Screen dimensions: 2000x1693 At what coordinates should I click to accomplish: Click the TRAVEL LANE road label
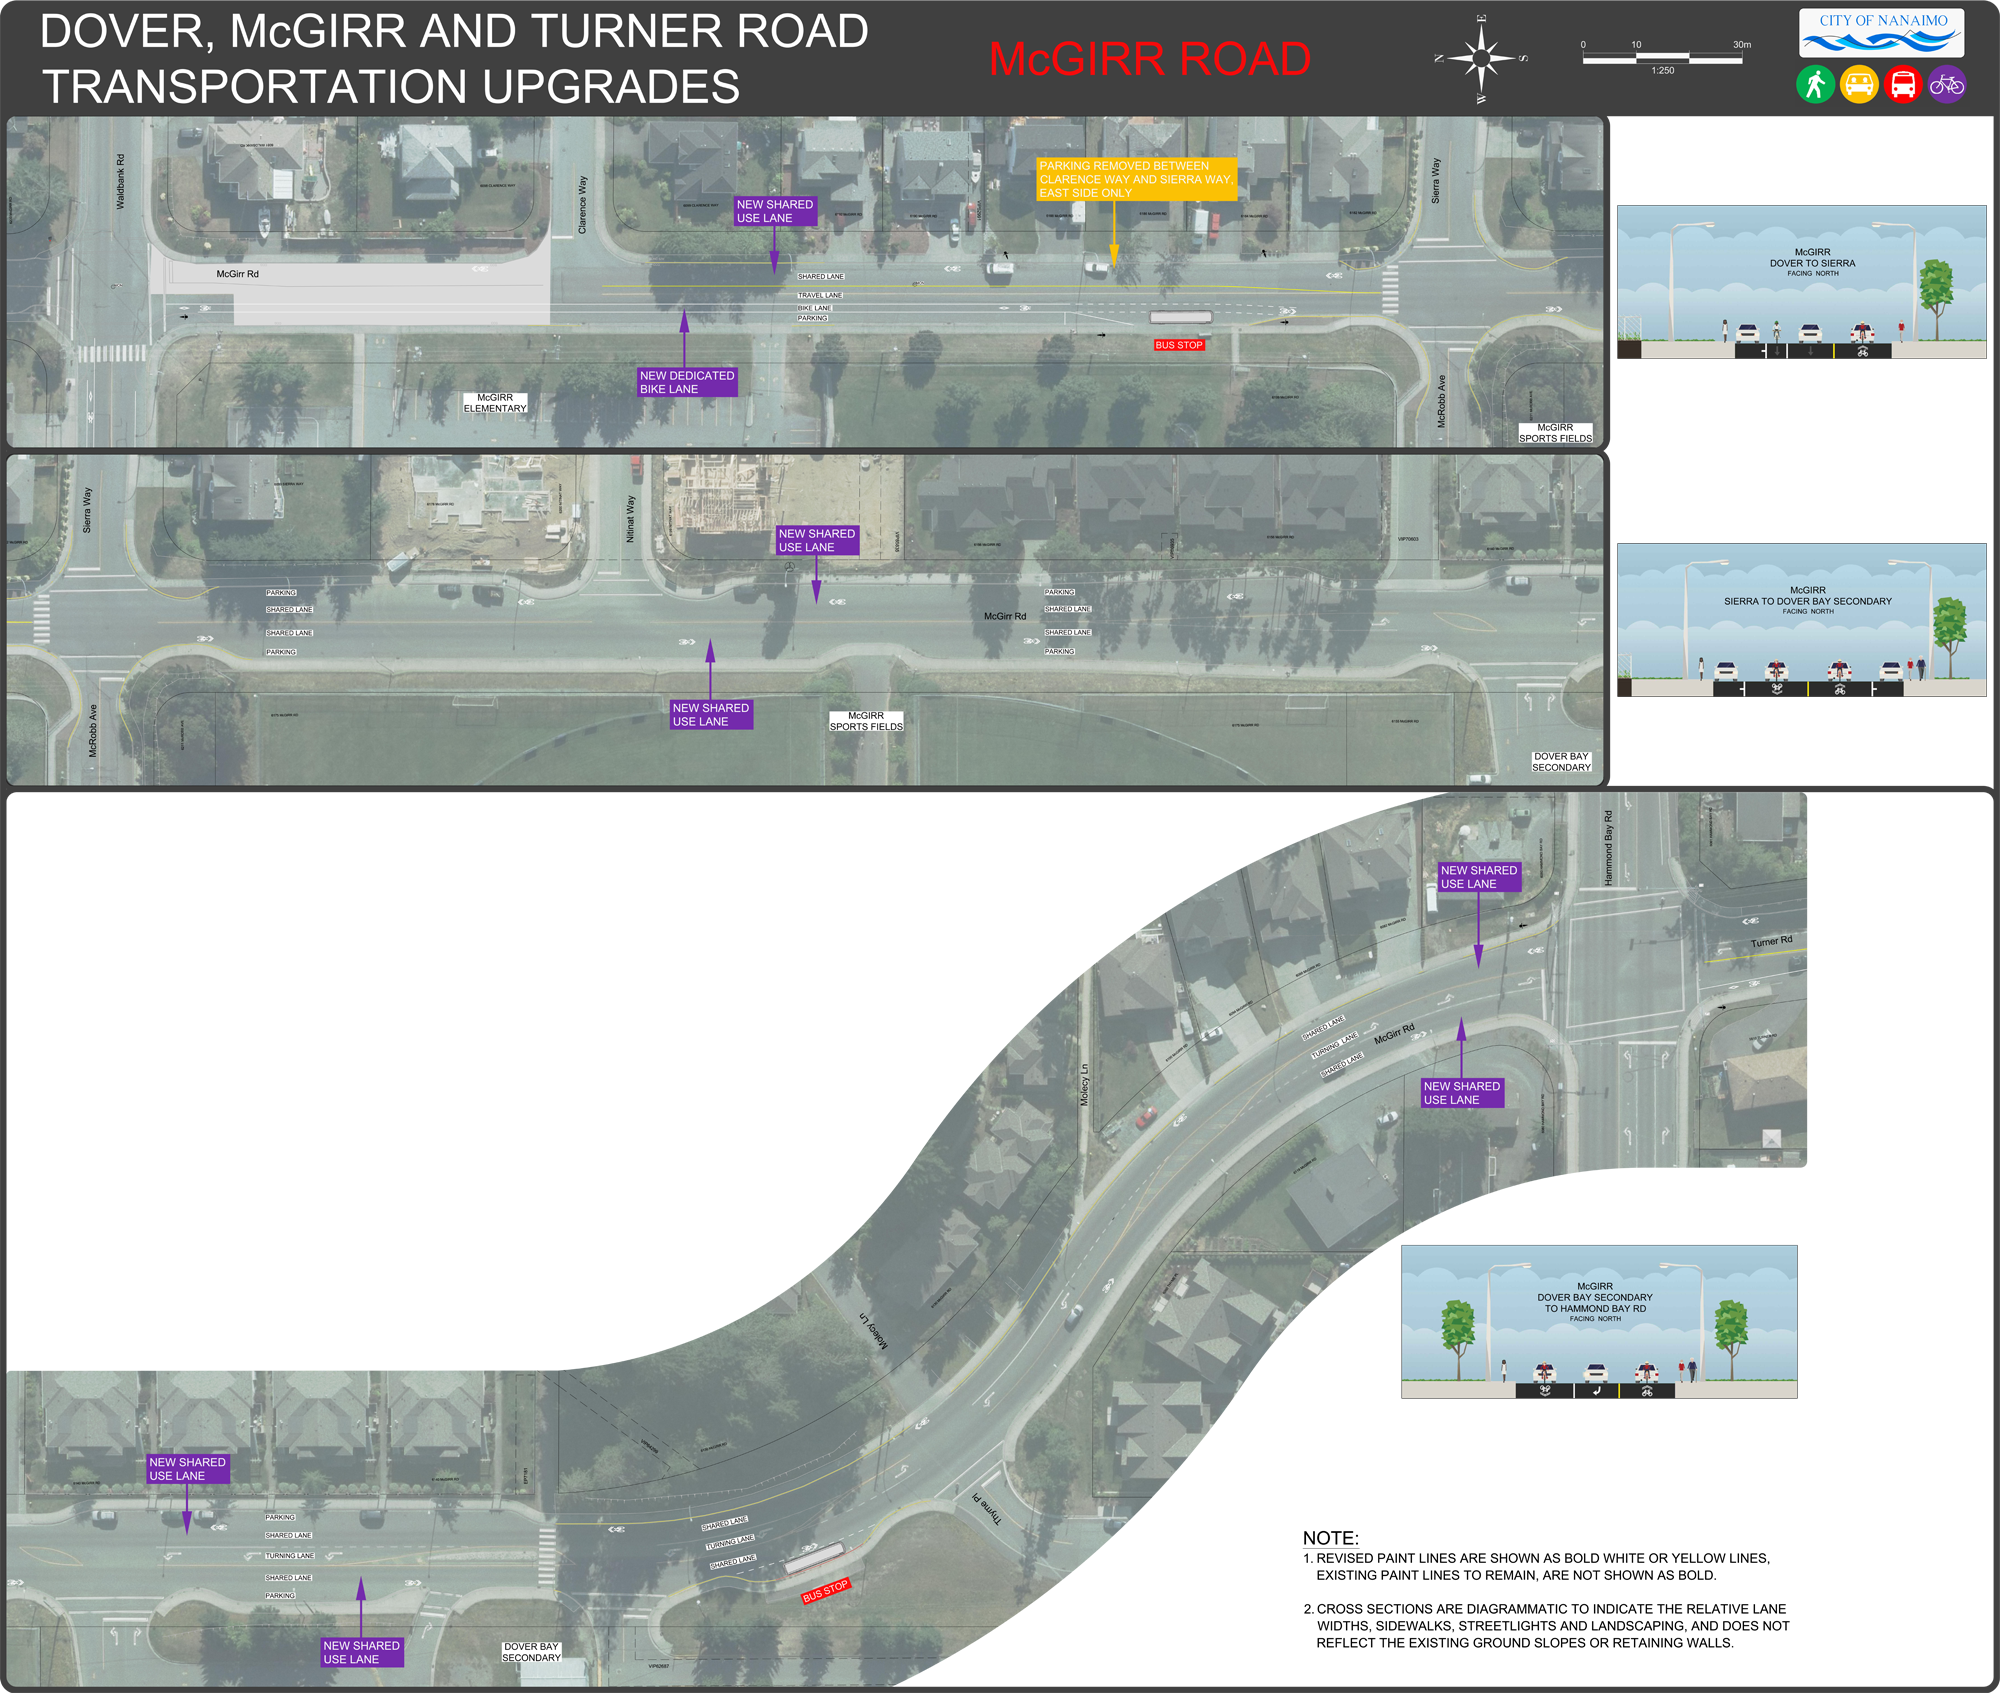[x=820, y=295]
